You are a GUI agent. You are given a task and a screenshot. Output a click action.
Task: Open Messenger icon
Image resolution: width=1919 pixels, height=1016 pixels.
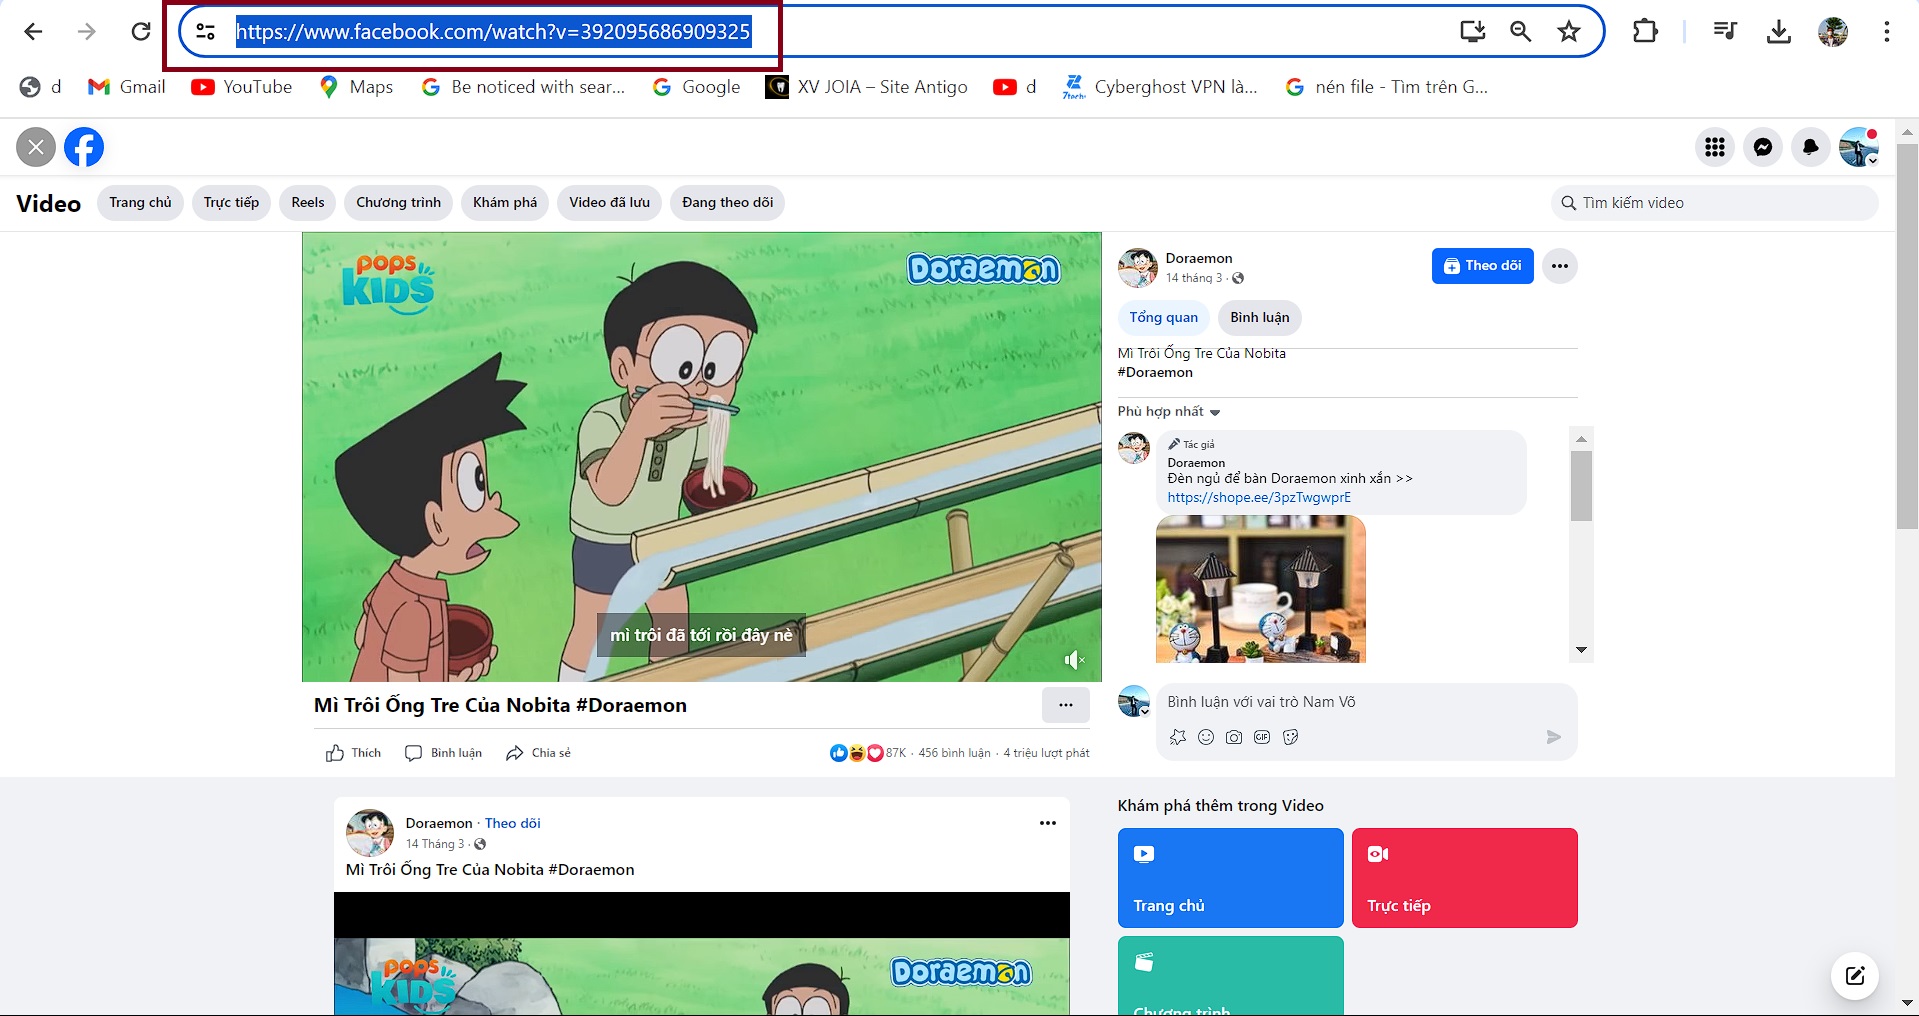(1763, 147)
